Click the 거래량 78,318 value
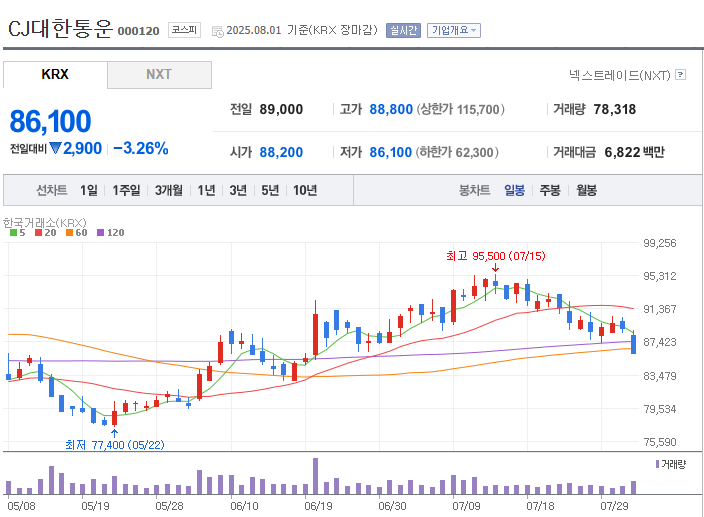This screenshot has width=704, height=517. [x=615, y=110]
